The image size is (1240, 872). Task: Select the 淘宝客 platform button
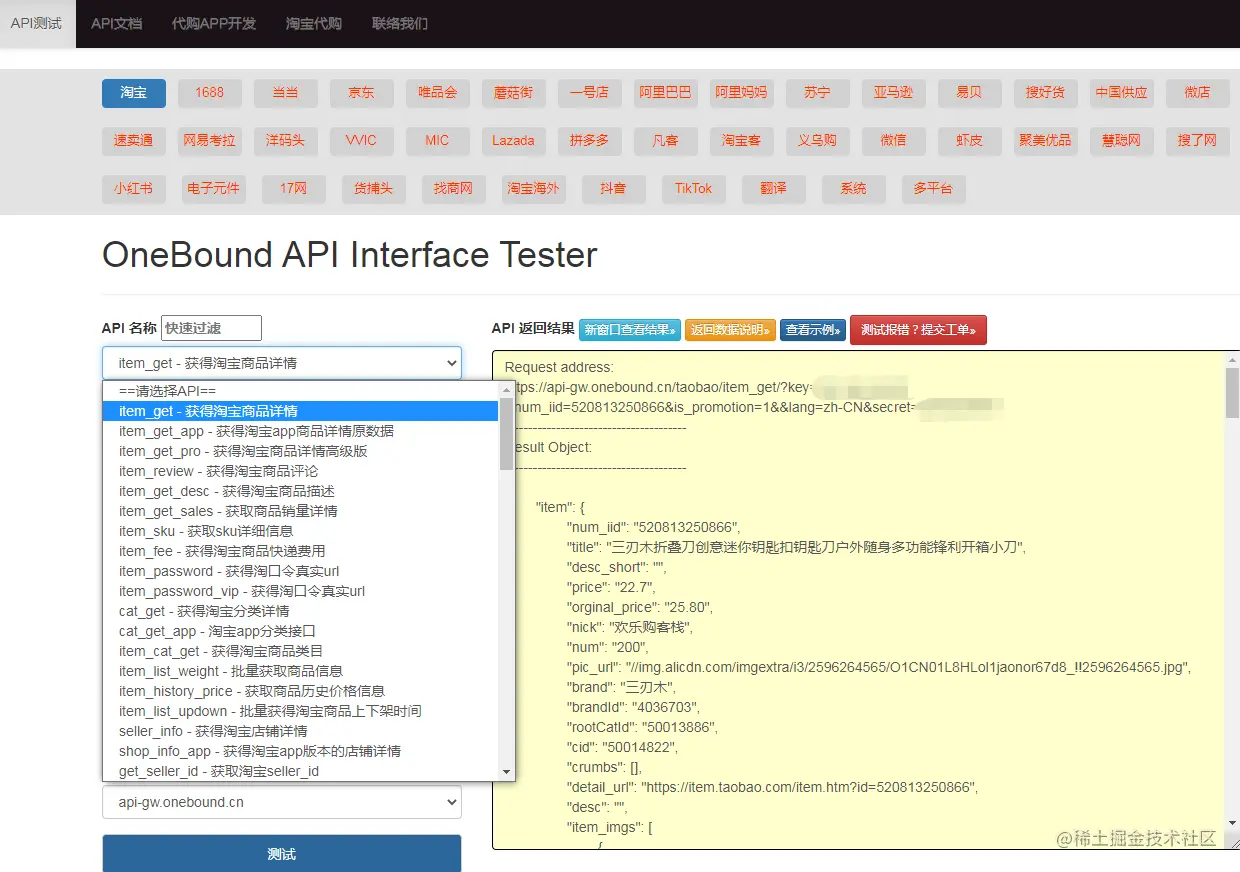tap(742, 141)
